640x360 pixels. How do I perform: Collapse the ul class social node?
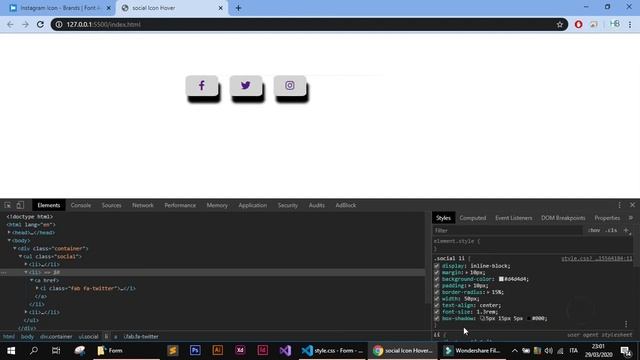tap(20, 256)
